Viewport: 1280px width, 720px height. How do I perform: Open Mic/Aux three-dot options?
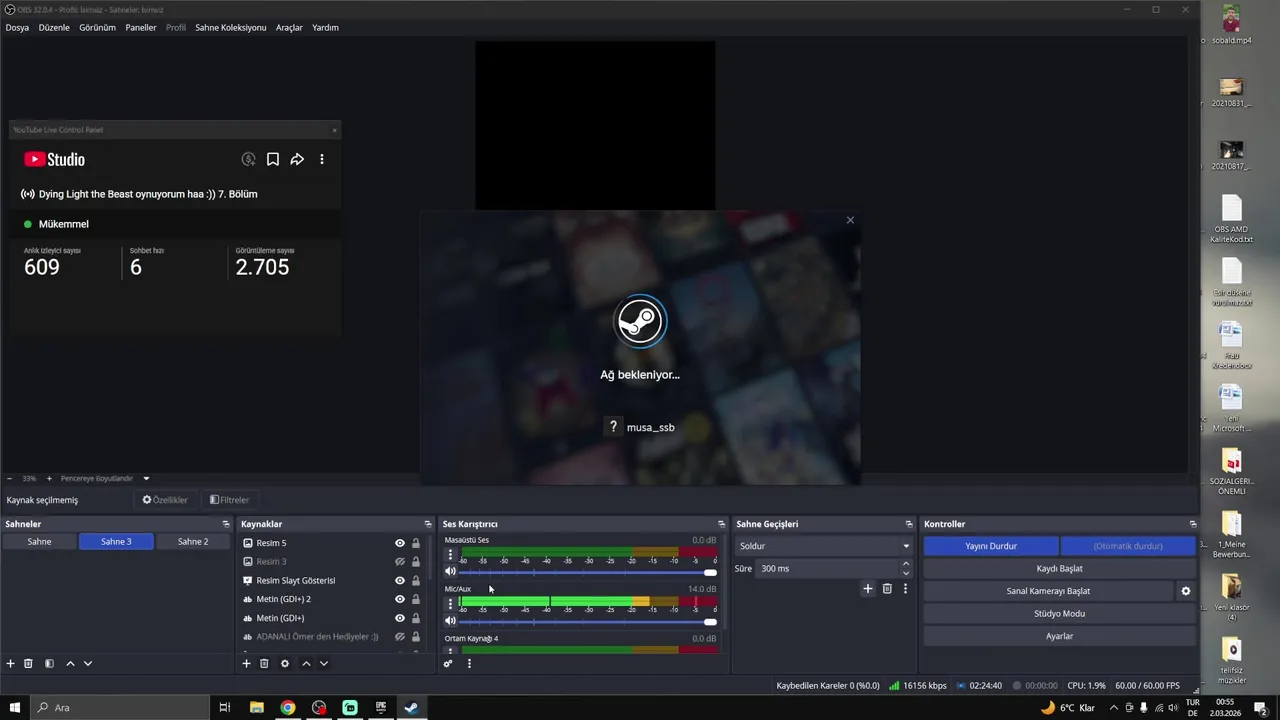tap(450, 603)
